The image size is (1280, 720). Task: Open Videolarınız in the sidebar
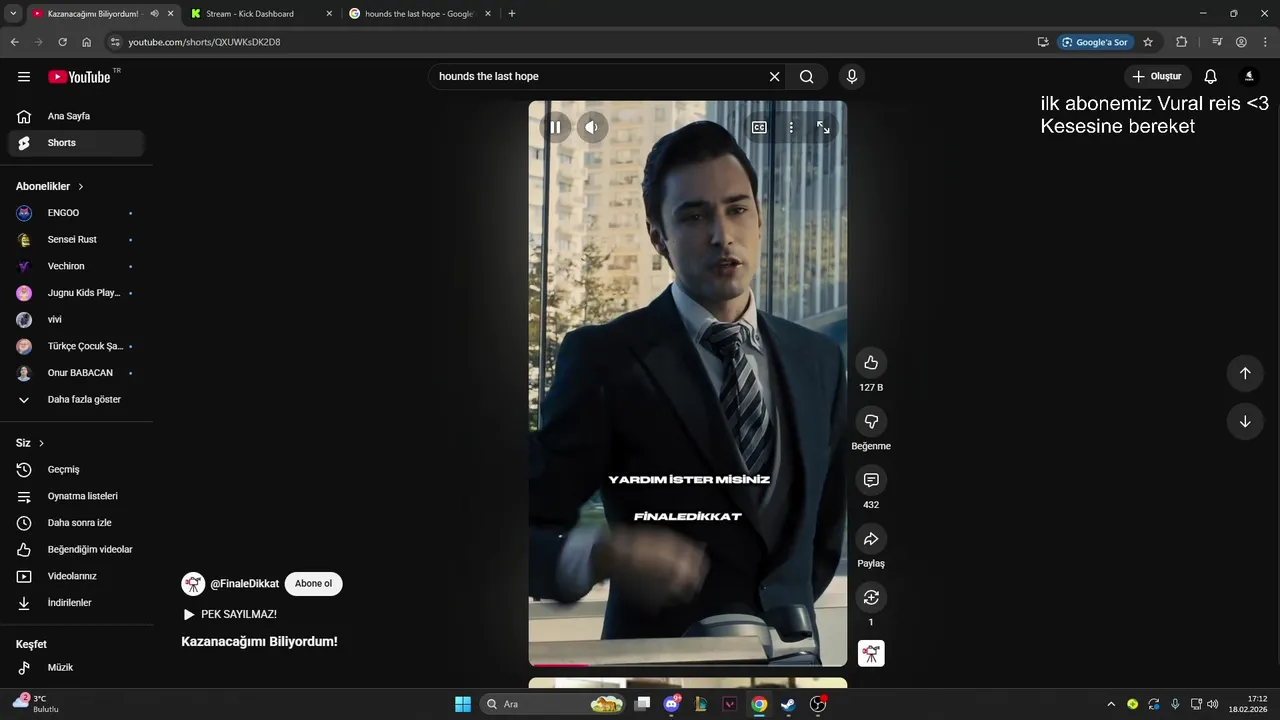(x=76, y=576)
